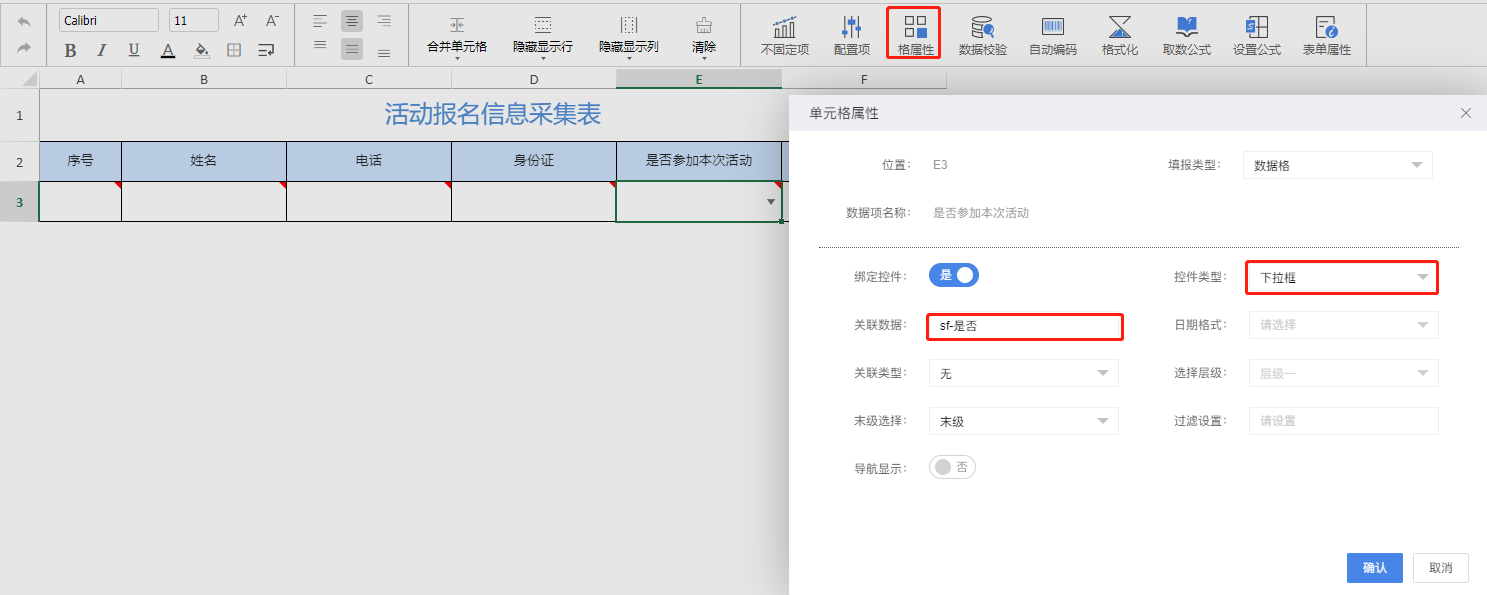Click the 关联数据 input field
This screenshot has height=595, width=1487.
click(1024, 326)
